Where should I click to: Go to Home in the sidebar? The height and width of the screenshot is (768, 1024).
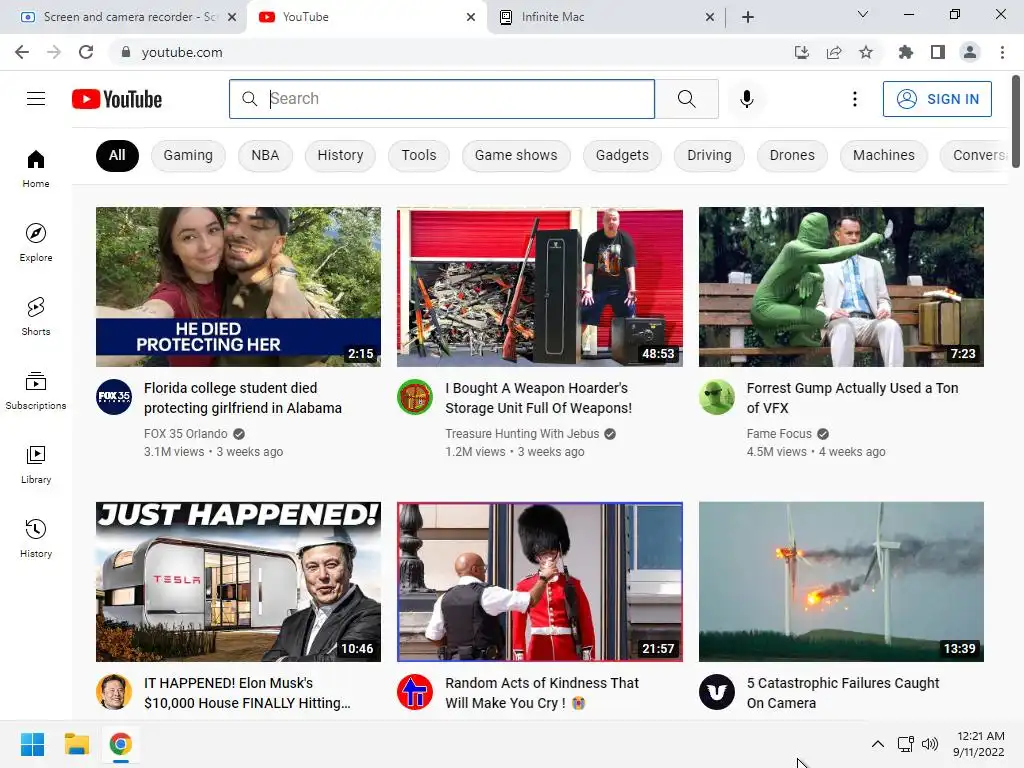(36, 168)
